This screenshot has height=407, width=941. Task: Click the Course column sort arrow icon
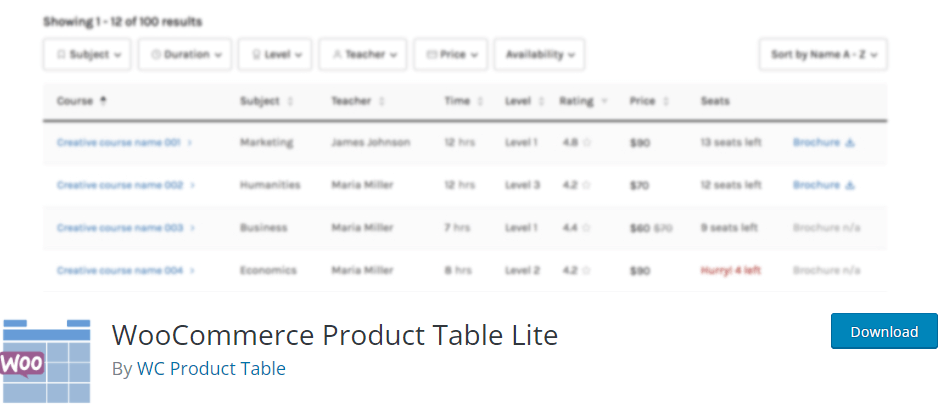tap(104, 101)
